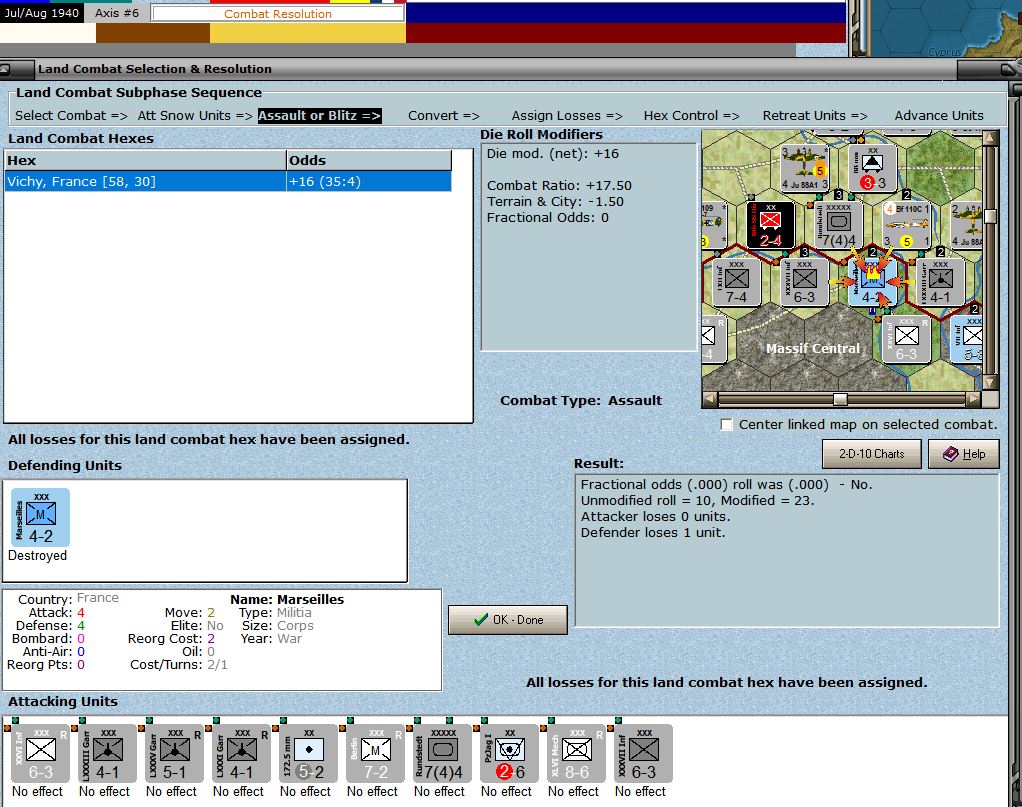The width and height of the screenshot is (1022, 807).
Task: Click the mini map horizontal scrollbar thumb
Action: point(841,398)
